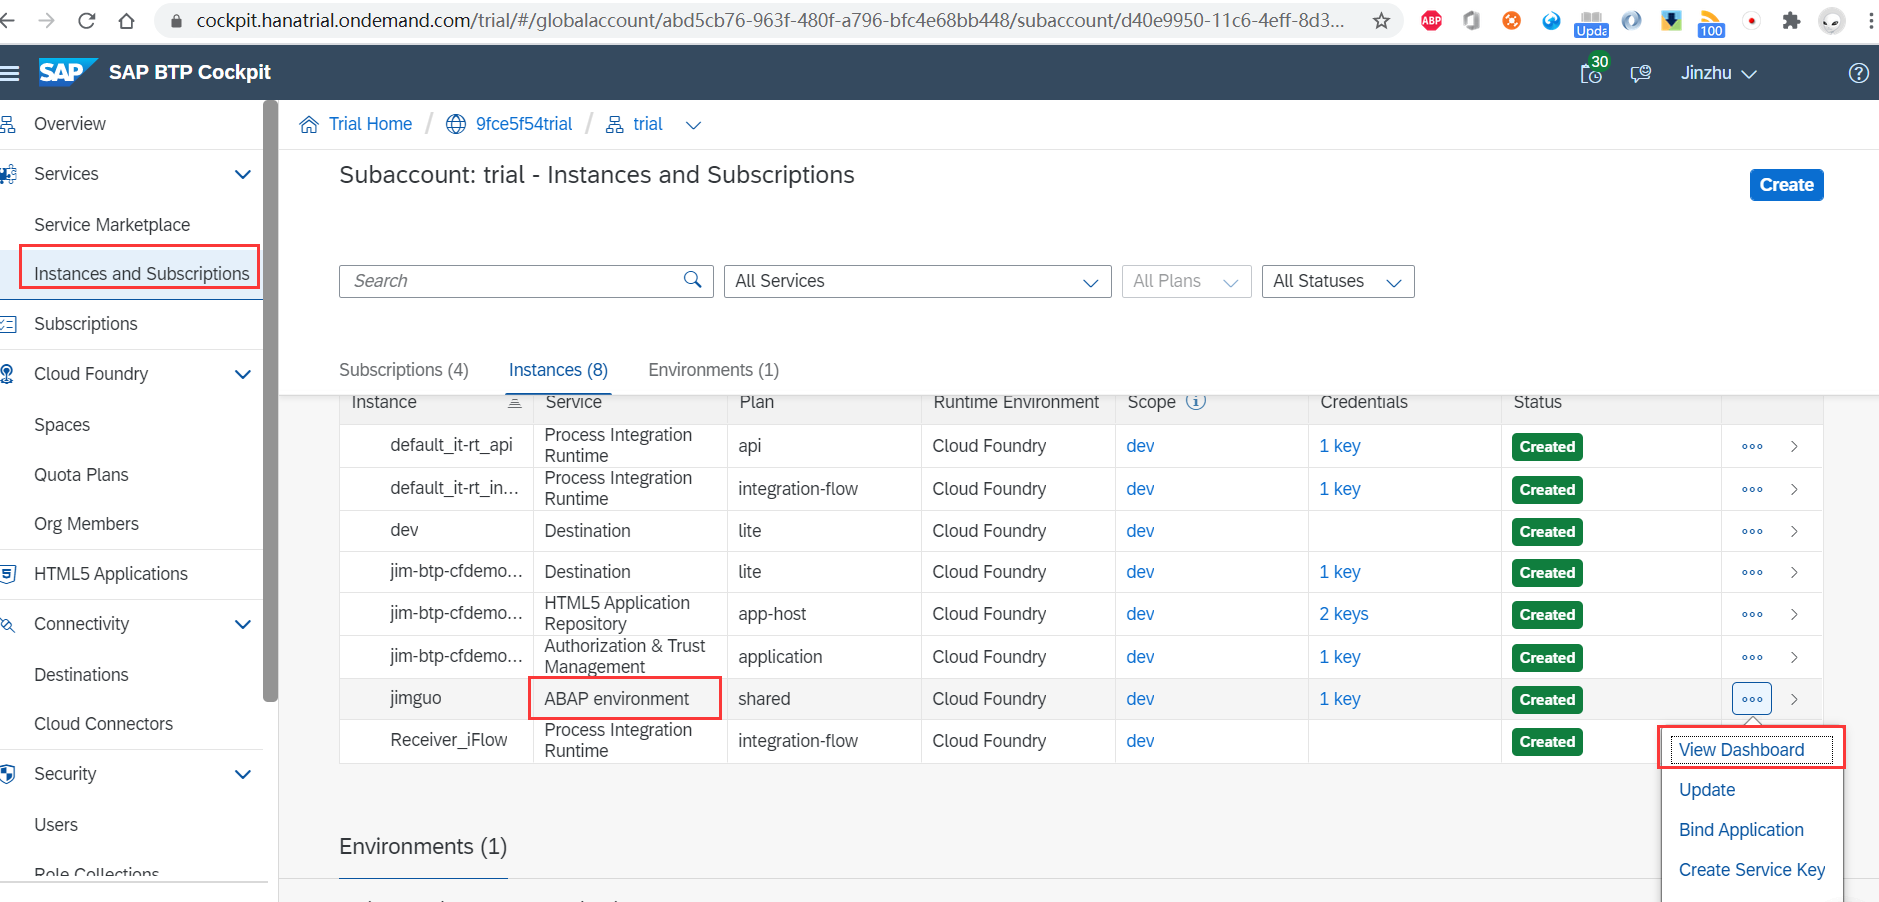
Task: Open the actions menu for the jimguo instance
Action: click(x=1750, y=698)
